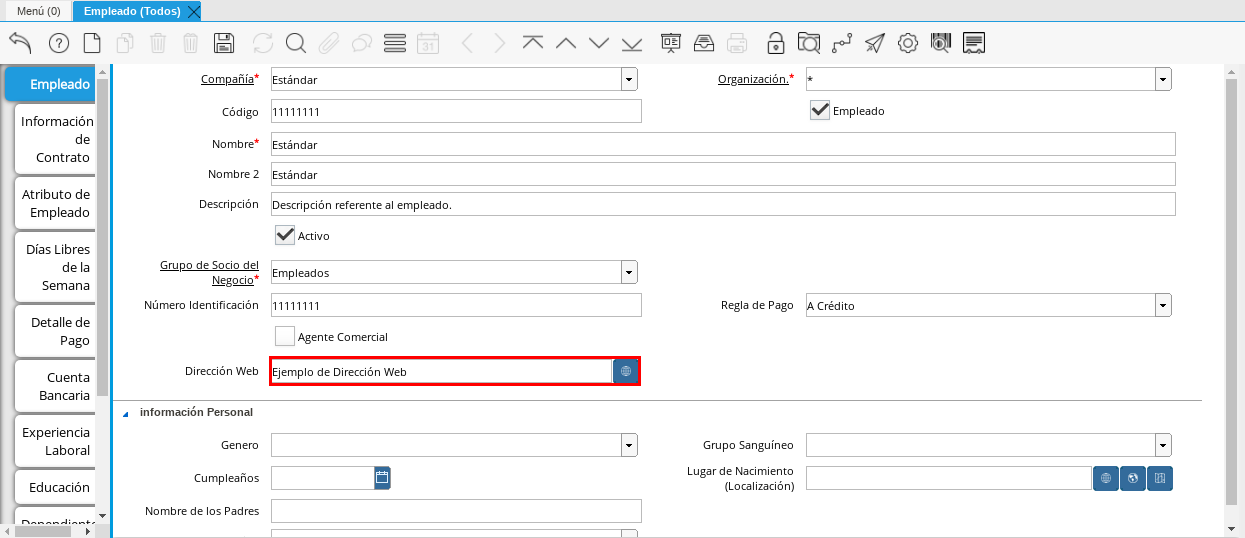Open the Organización dropdown
The width and height of the screenshot is (1245, 538).
click(1163, 79)
